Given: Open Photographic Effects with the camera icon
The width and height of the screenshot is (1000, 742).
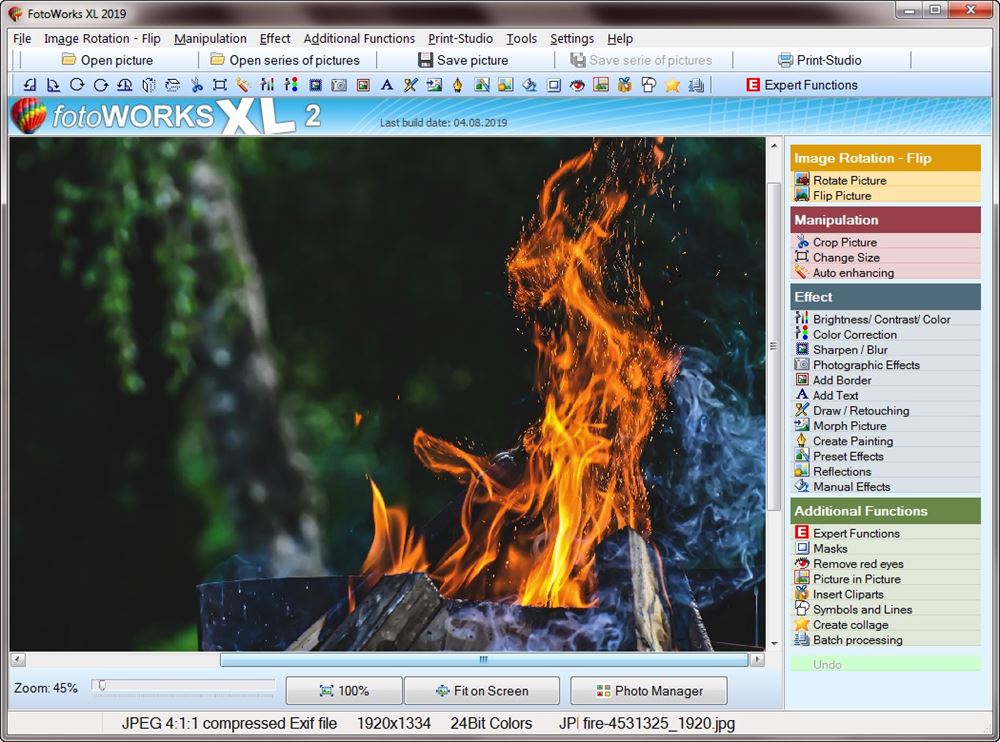Looking at the screenshot, I should click(339, 85).
